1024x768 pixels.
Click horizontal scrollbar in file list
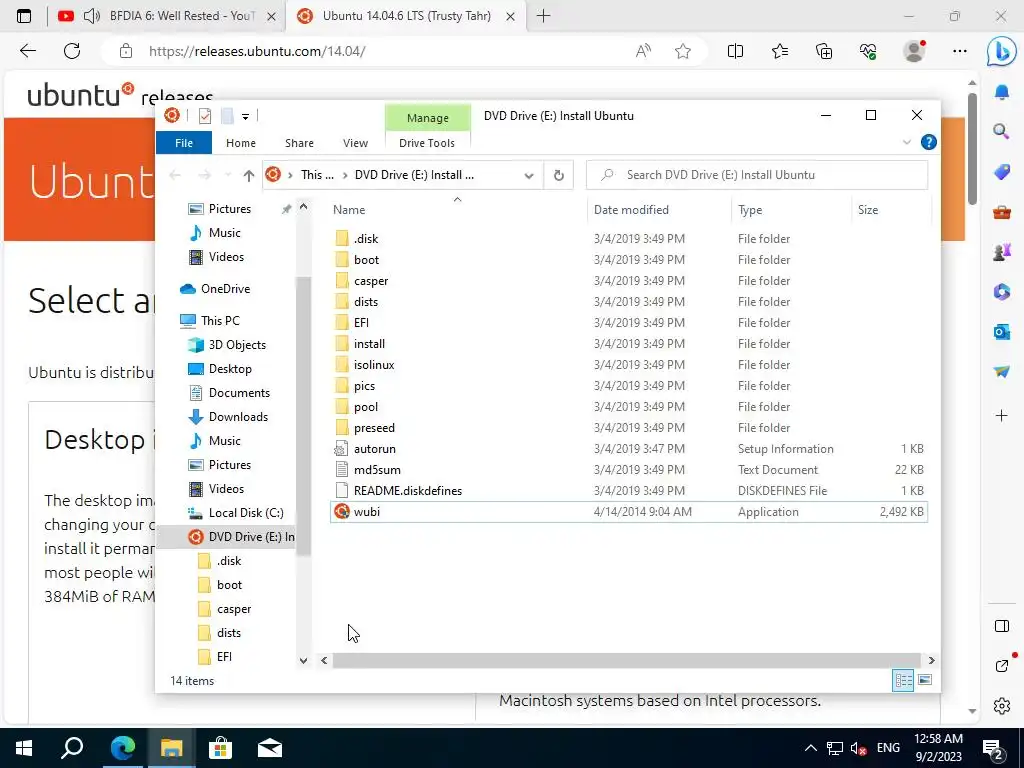[x=626, y=660]
